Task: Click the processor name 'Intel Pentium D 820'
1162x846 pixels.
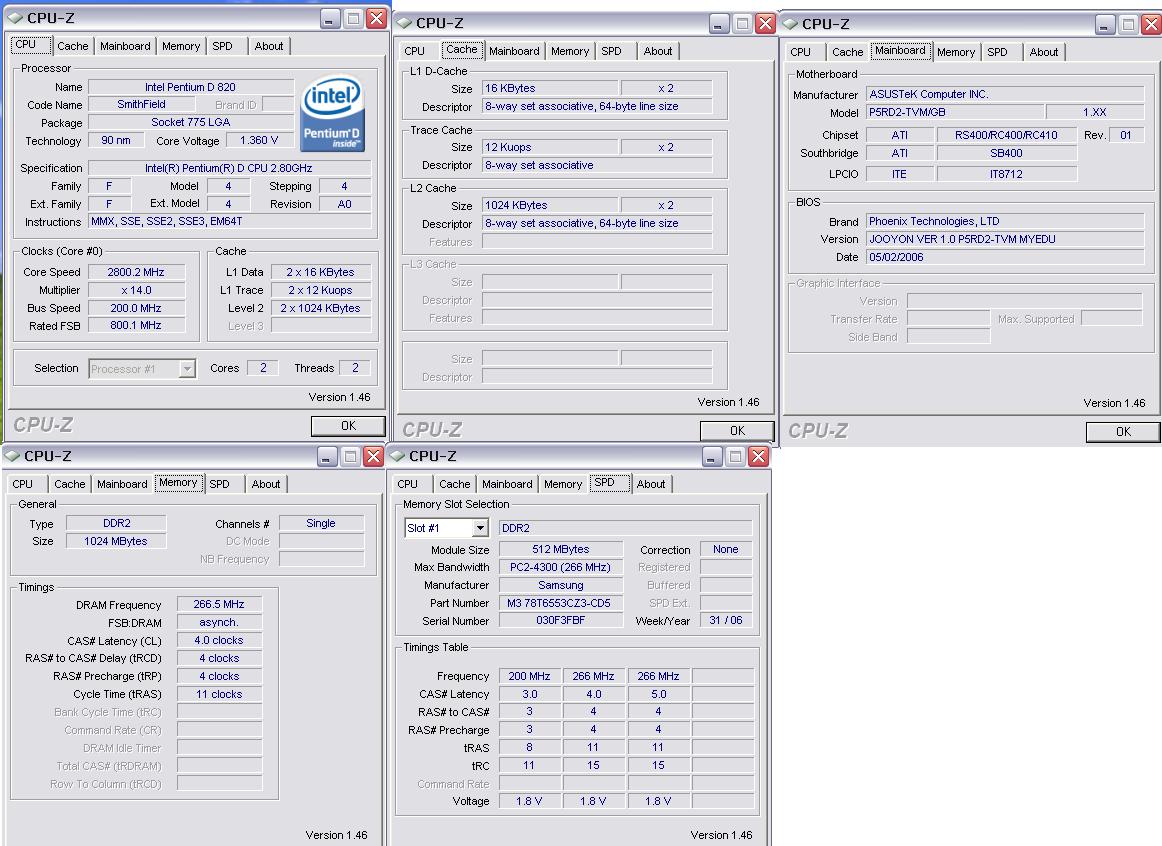Action: tap(190, 87)
